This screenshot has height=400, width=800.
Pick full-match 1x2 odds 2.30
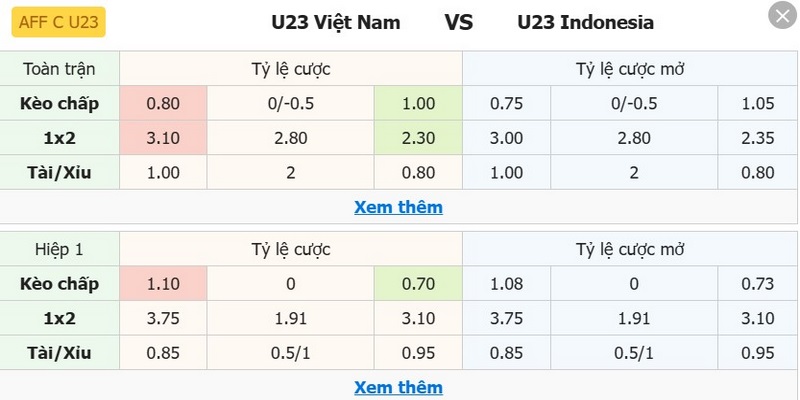(418, 138)
